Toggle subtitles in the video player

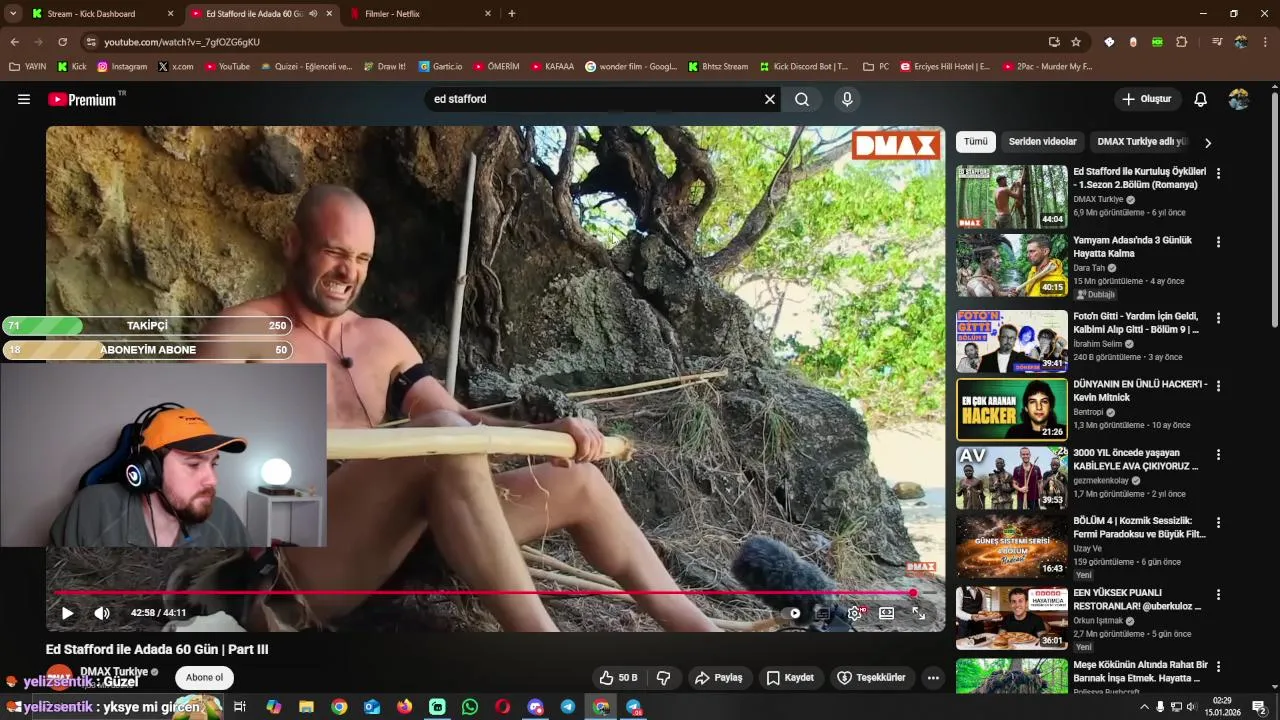(823, 613)
